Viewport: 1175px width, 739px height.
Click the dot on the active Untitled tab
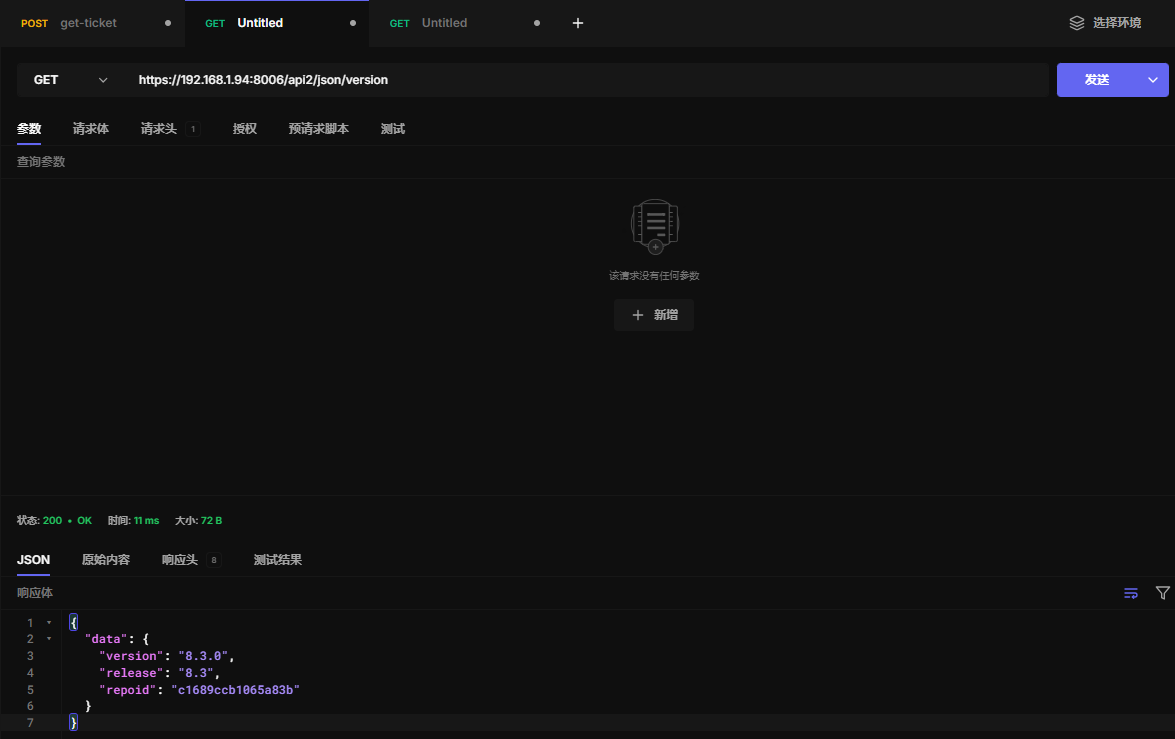coord(352,23)
